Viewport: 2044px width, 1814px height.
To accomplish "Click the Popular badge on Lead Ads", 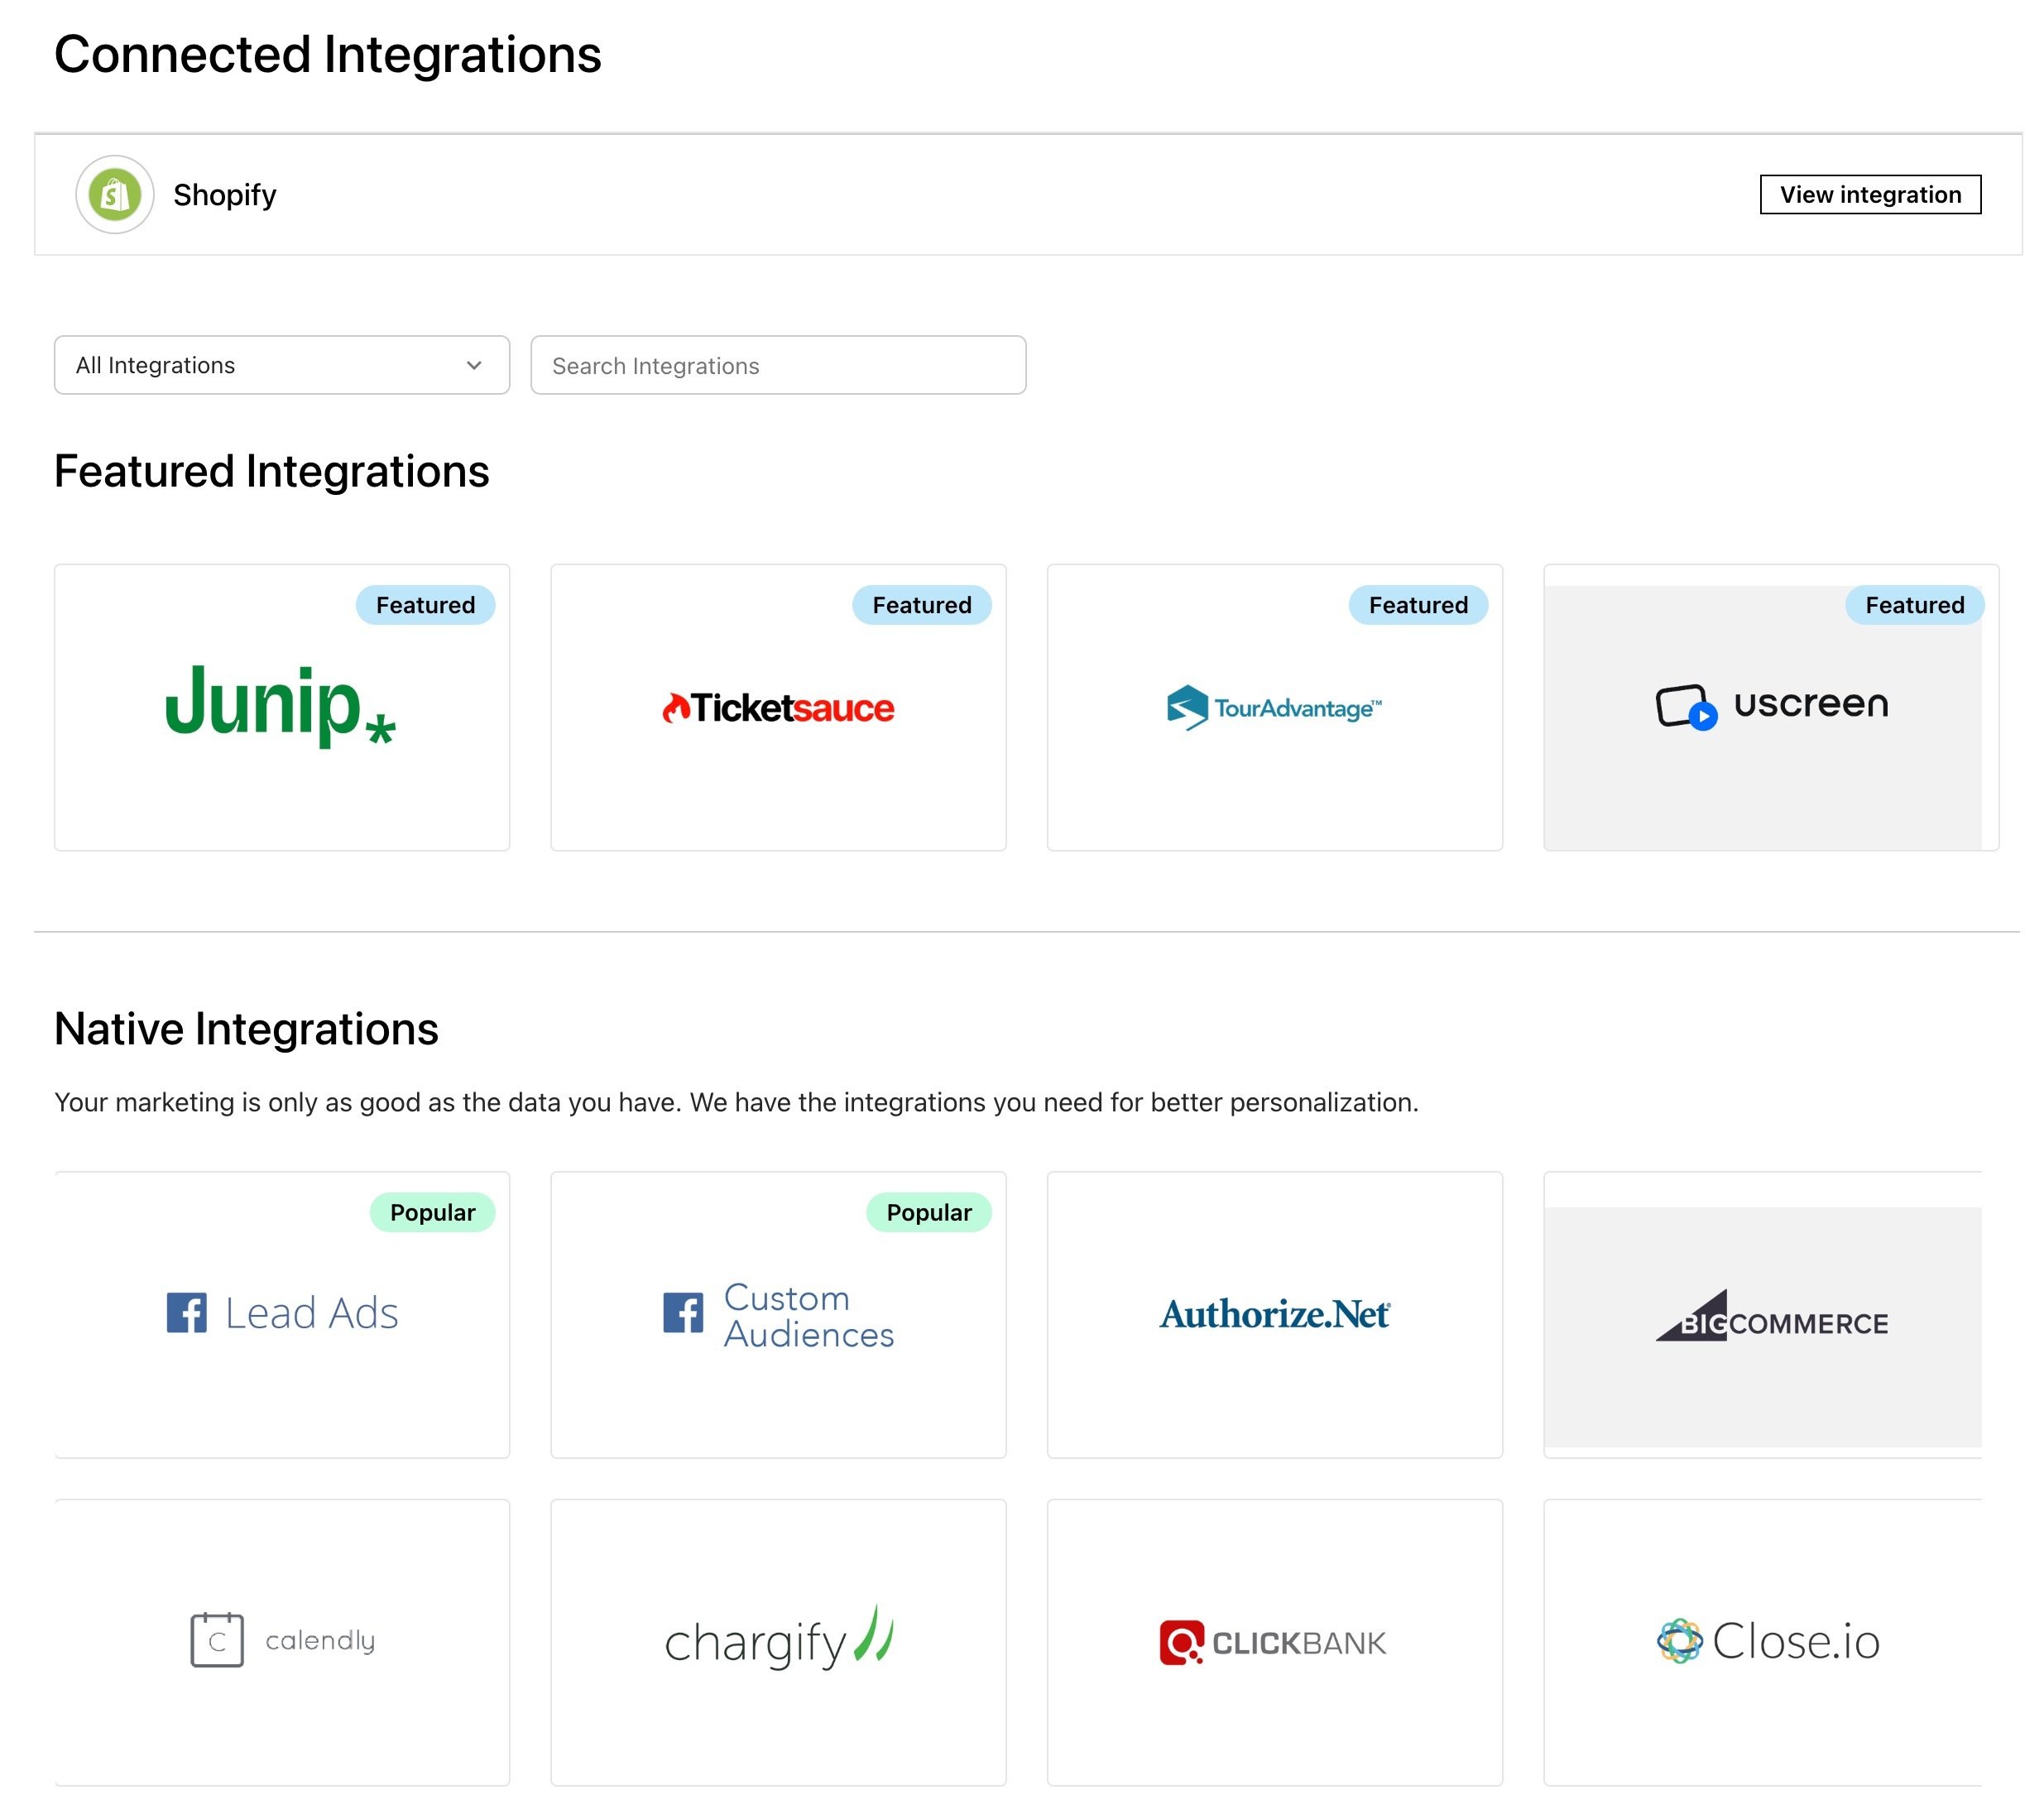I will (433, 1211).
